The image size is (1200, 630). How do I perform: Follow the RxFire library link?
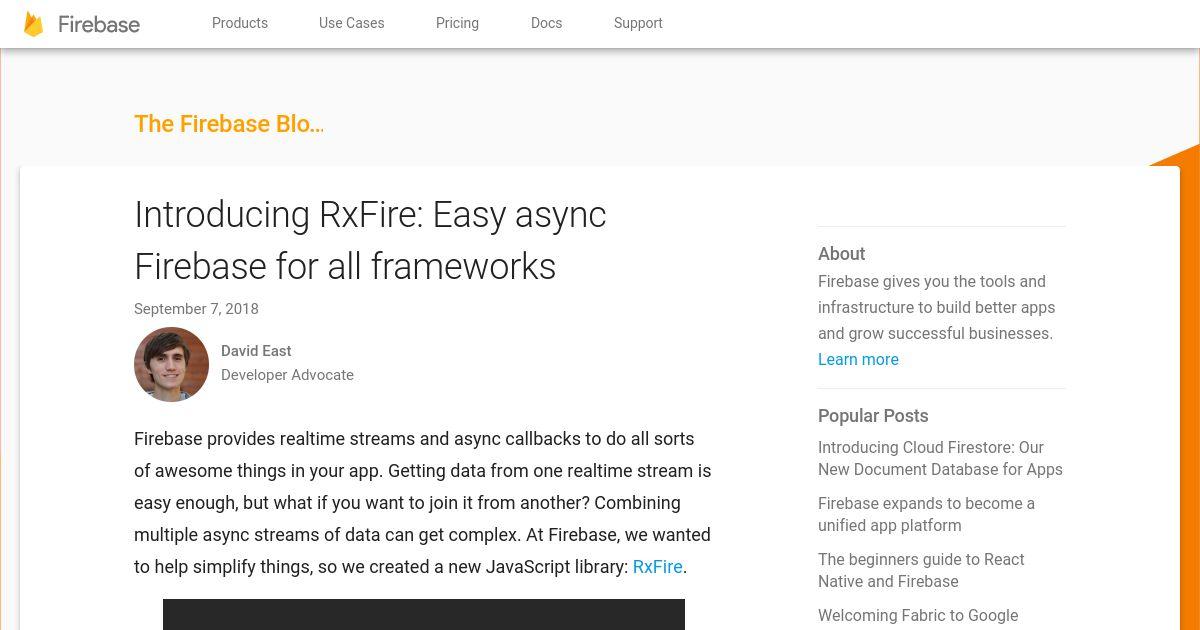pyautogui.click(x=658, y=567)
